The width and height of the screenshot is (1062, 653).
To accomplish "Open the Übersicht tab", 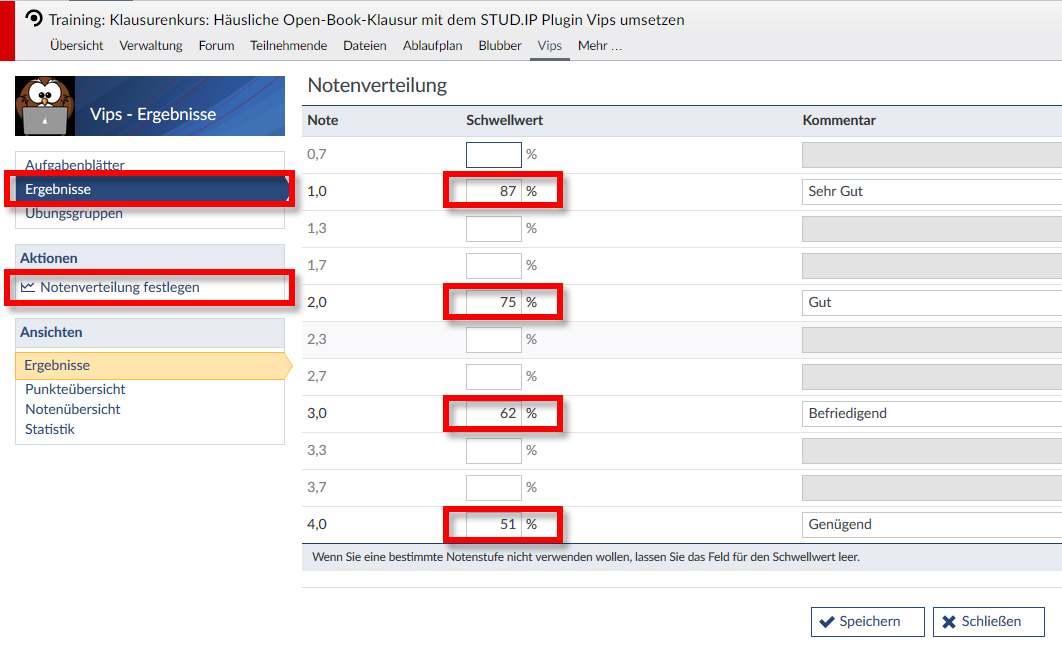I will click(x=77, y=45).
